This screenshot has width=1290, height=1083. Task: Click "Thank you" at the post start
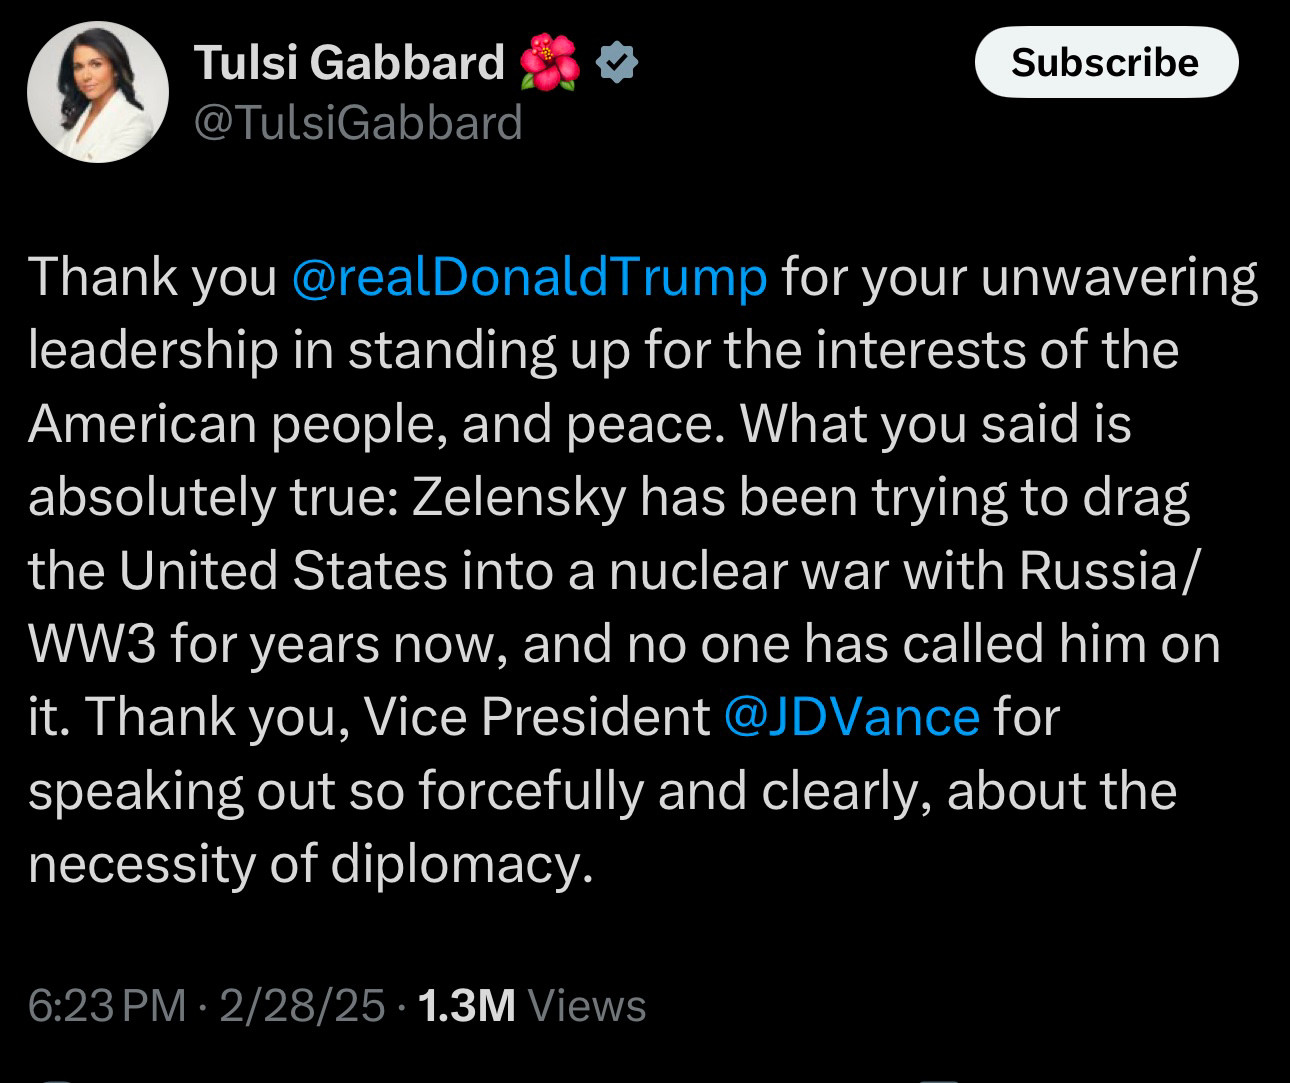(x=152, y=277)
